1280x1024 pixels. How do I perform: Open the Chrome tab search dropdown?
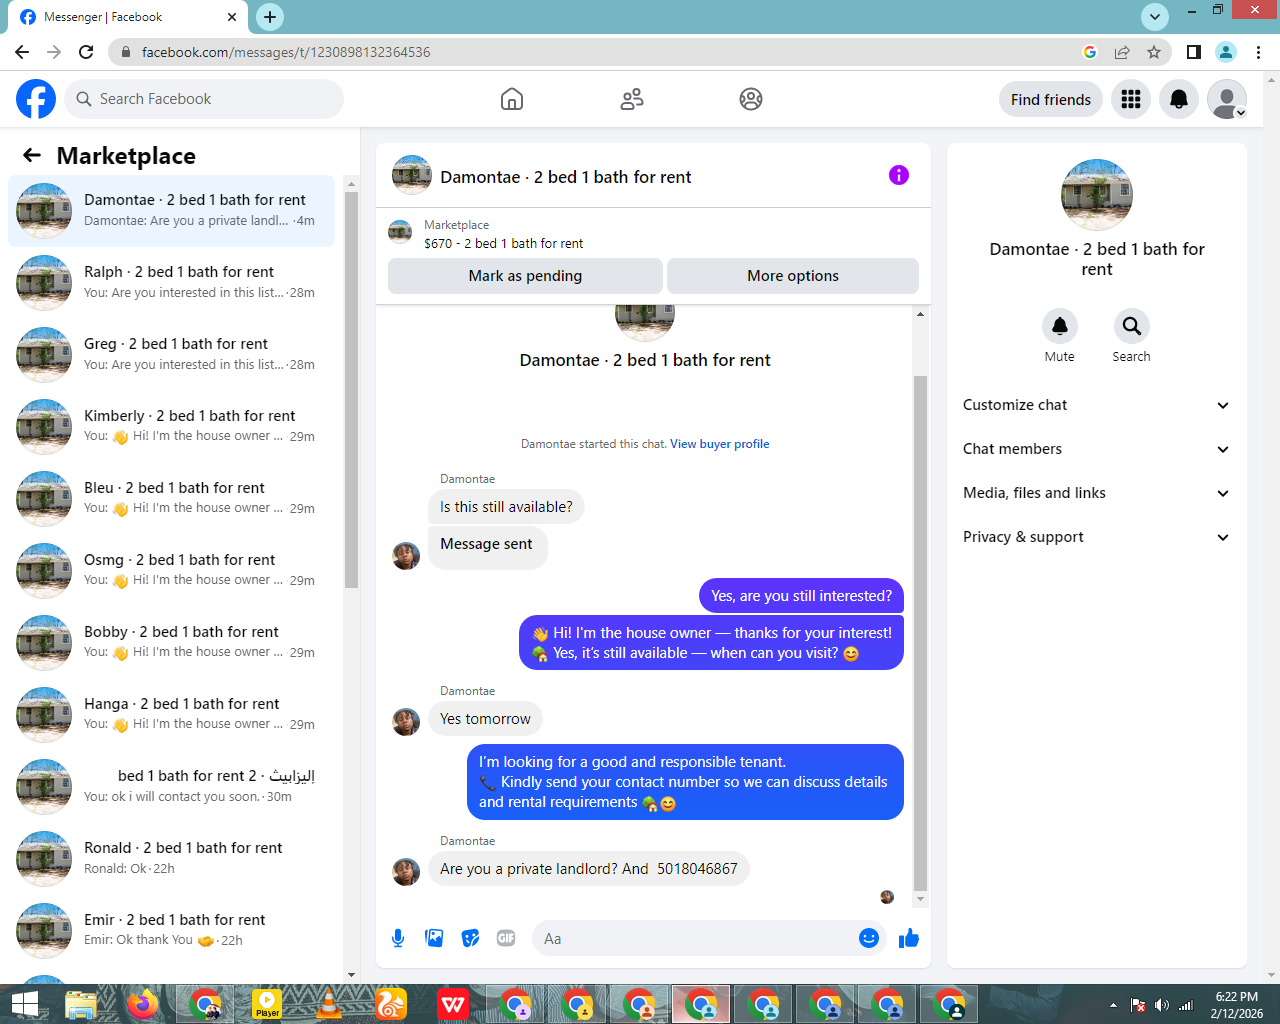click(x=1155, y=16)
